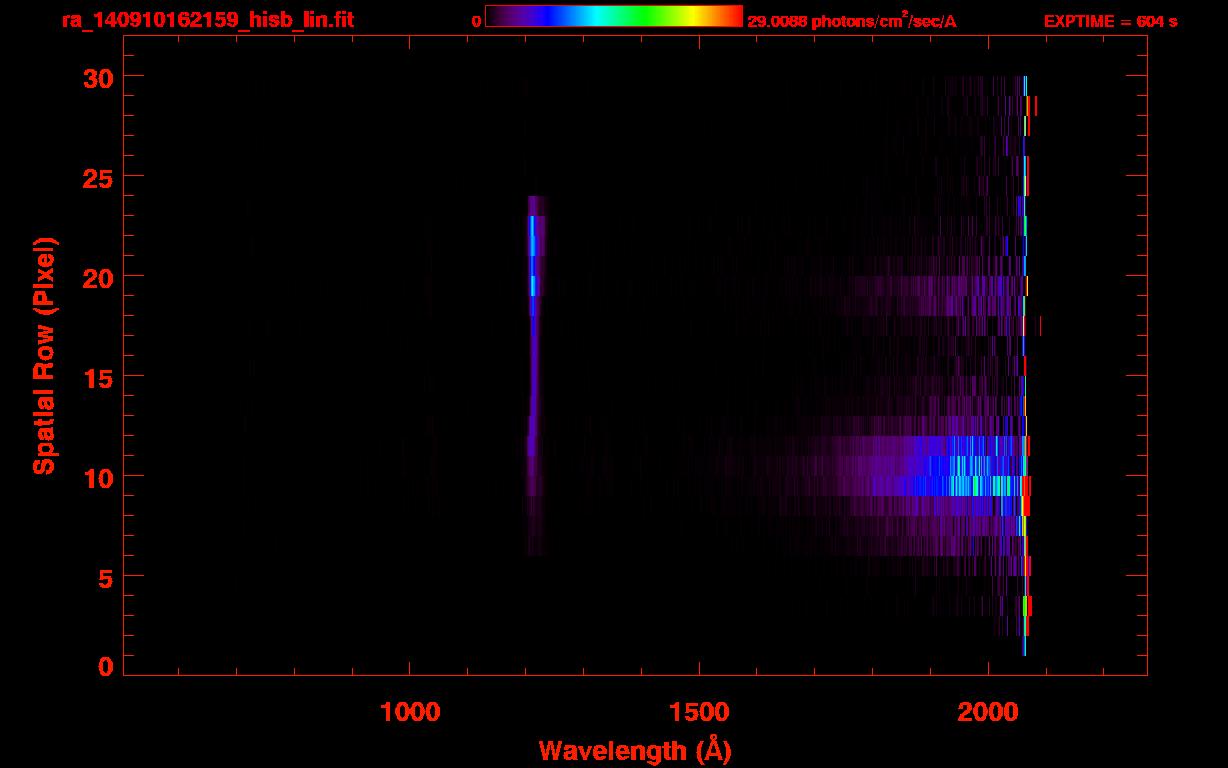This screenshot has height=768, width=1228.
Task: Click the 0 spatial row tick label
Action: click(x=106, y=666)
